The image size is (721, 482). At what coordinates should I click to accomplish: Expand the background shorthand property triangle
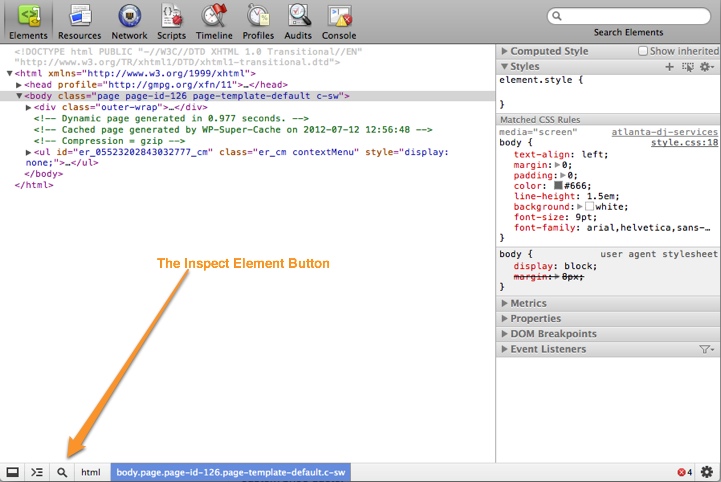point(580,207)
